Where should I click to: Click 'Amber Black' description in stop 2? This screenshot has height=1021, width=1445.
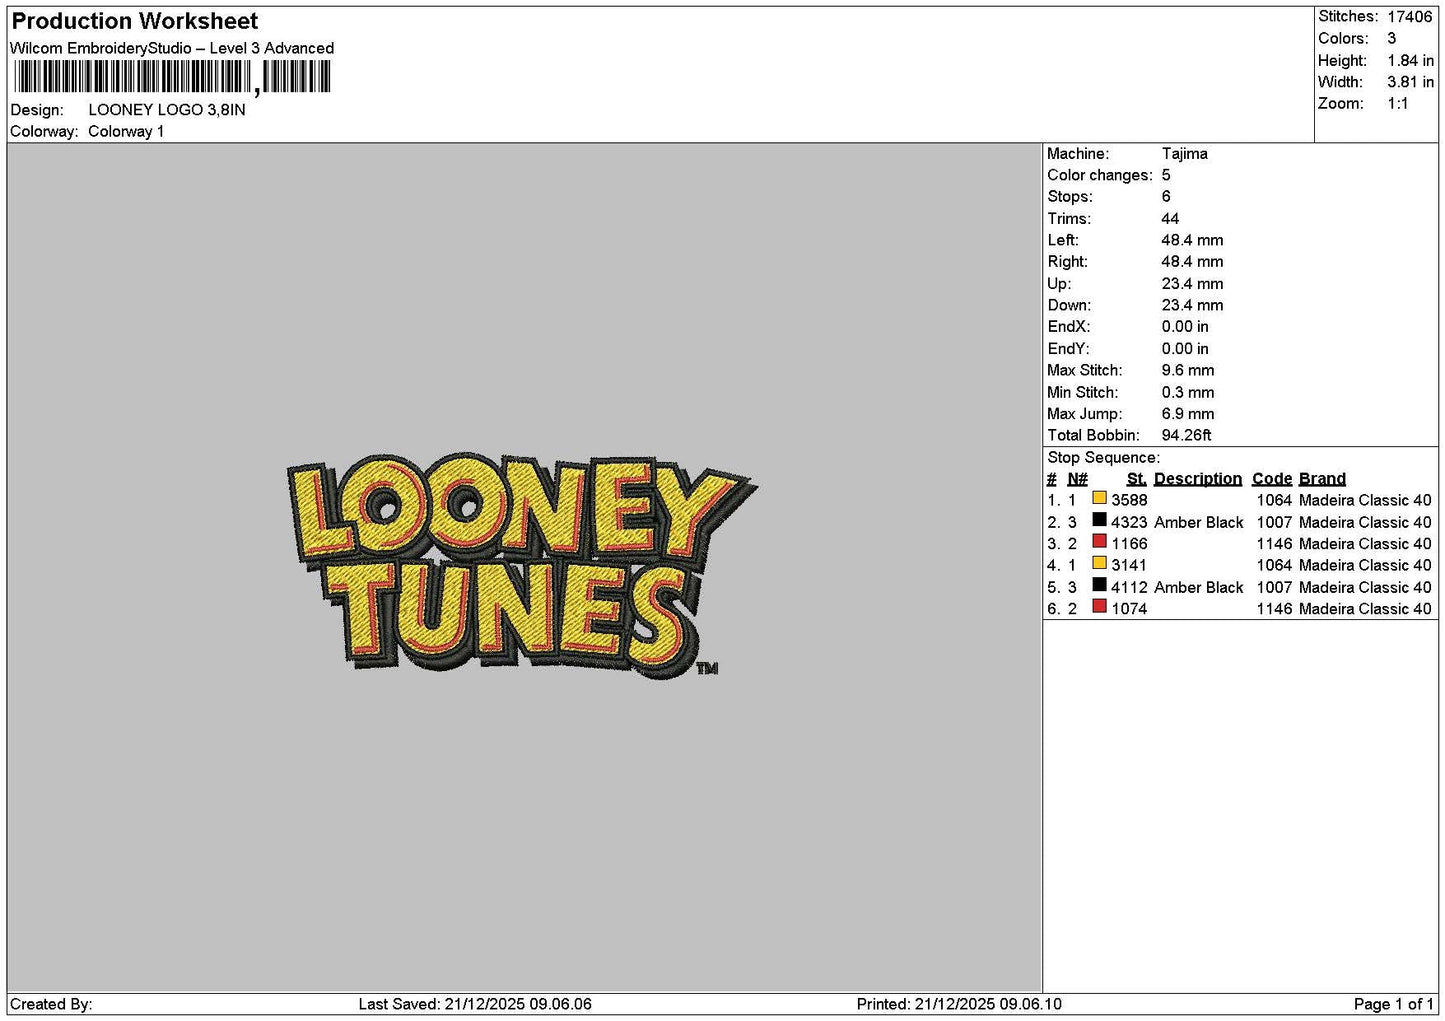point(1199,522)
